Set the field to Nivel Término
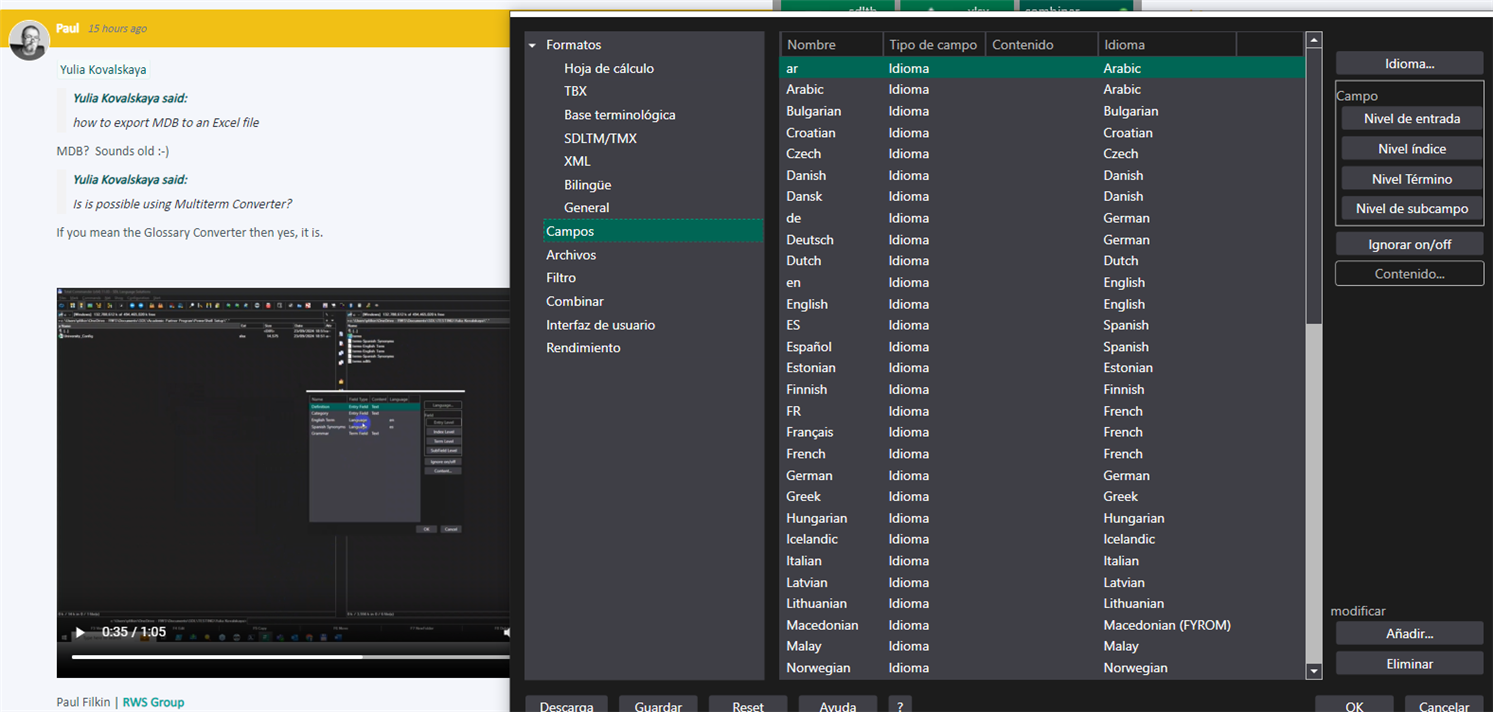Image resolution: width=1493 pixels, height=712 pixels. point(1410,178)
